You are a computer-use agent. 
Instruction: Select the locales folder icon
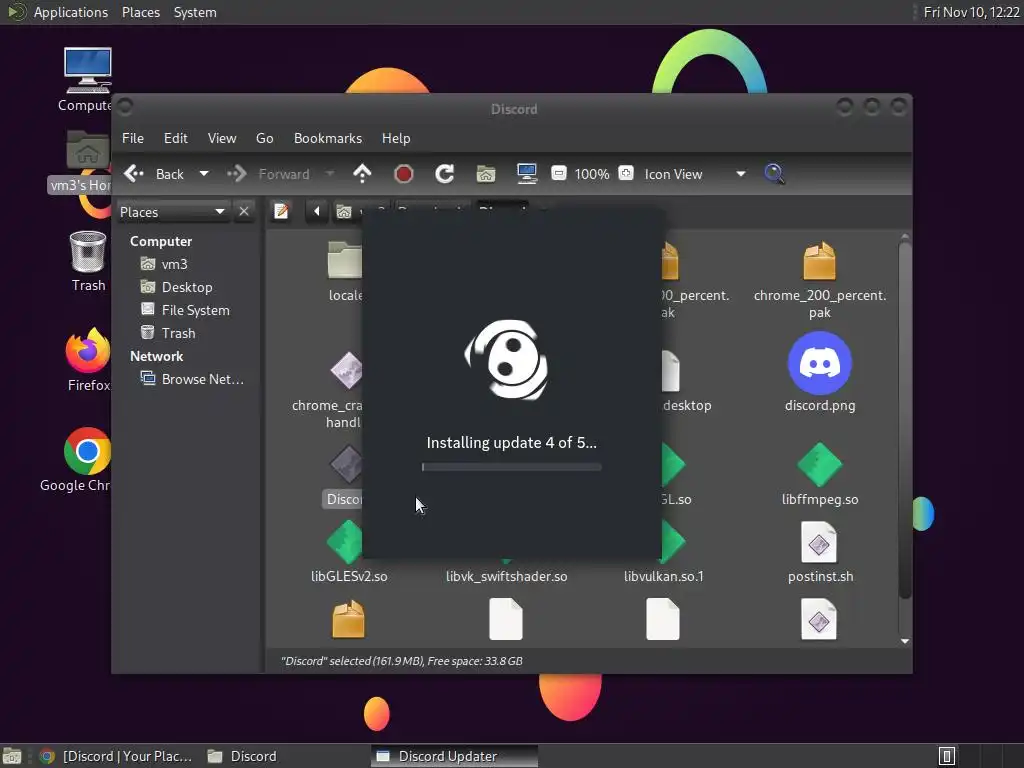coord(345,260)
